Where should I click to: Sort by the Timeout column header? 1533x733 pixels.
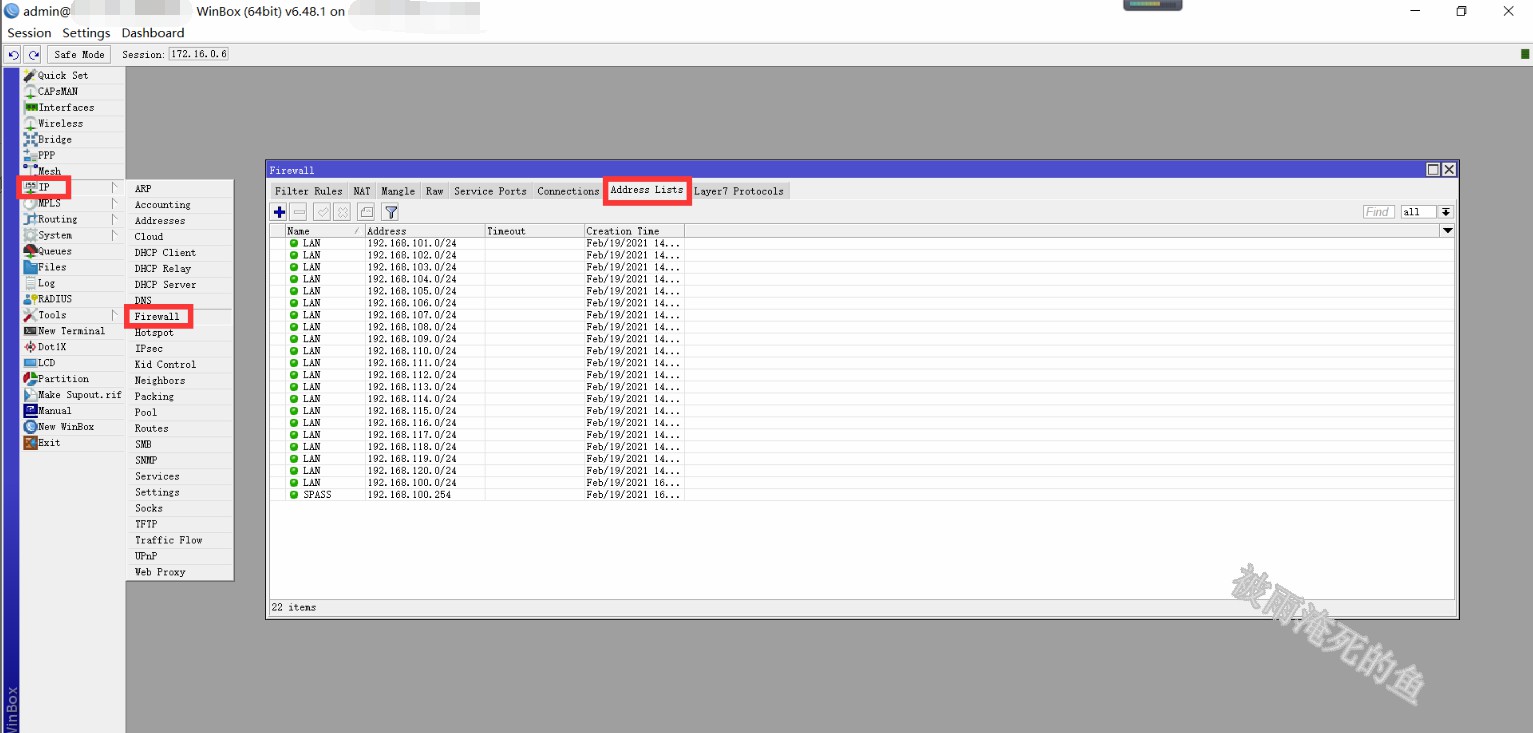pos(534,231)
